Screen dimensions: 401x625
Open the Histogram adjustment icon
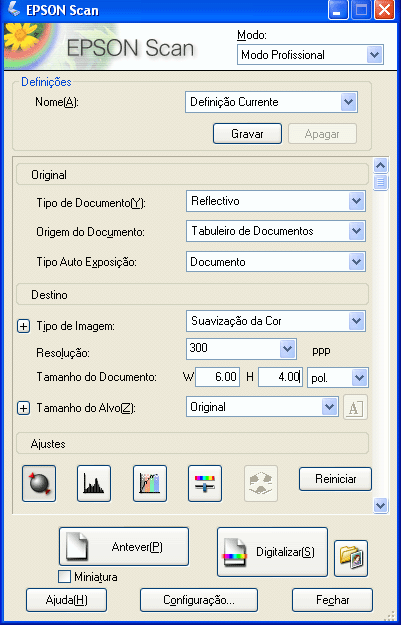pos(94,483)
